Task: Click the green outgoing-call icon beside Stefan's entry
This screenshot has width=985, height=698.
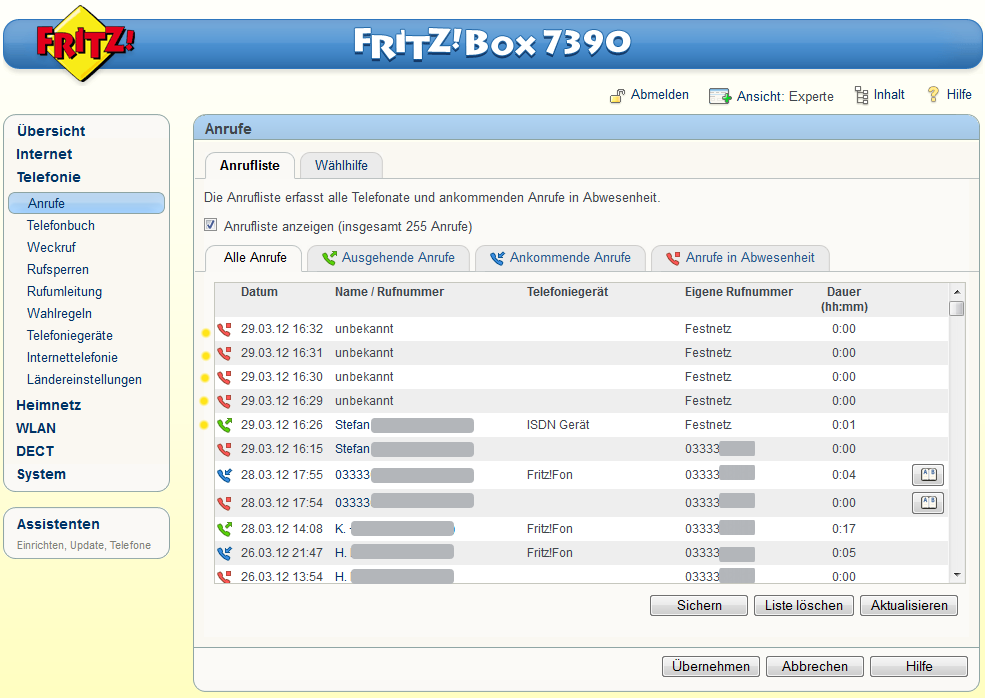Action: (x=222, y=424)
